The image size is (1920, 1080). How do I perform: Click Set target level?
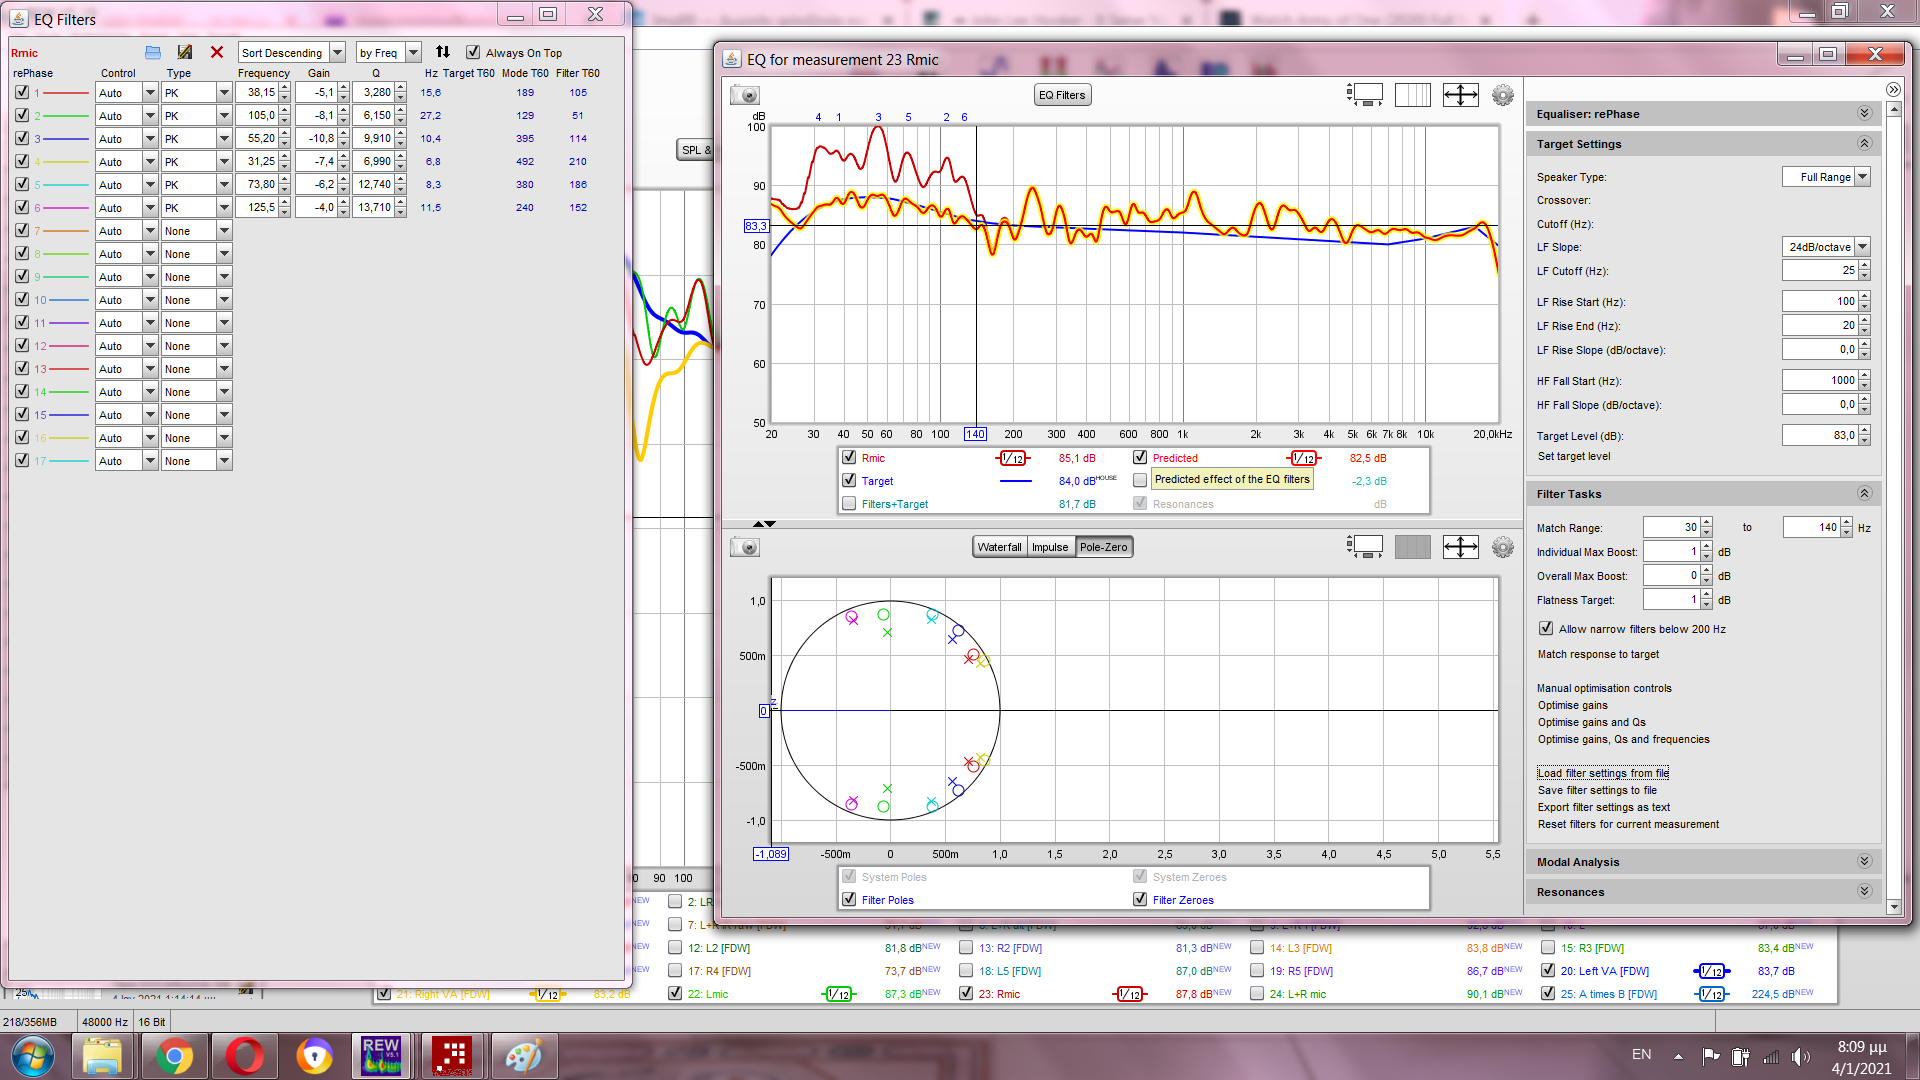tap(1574, 456)
